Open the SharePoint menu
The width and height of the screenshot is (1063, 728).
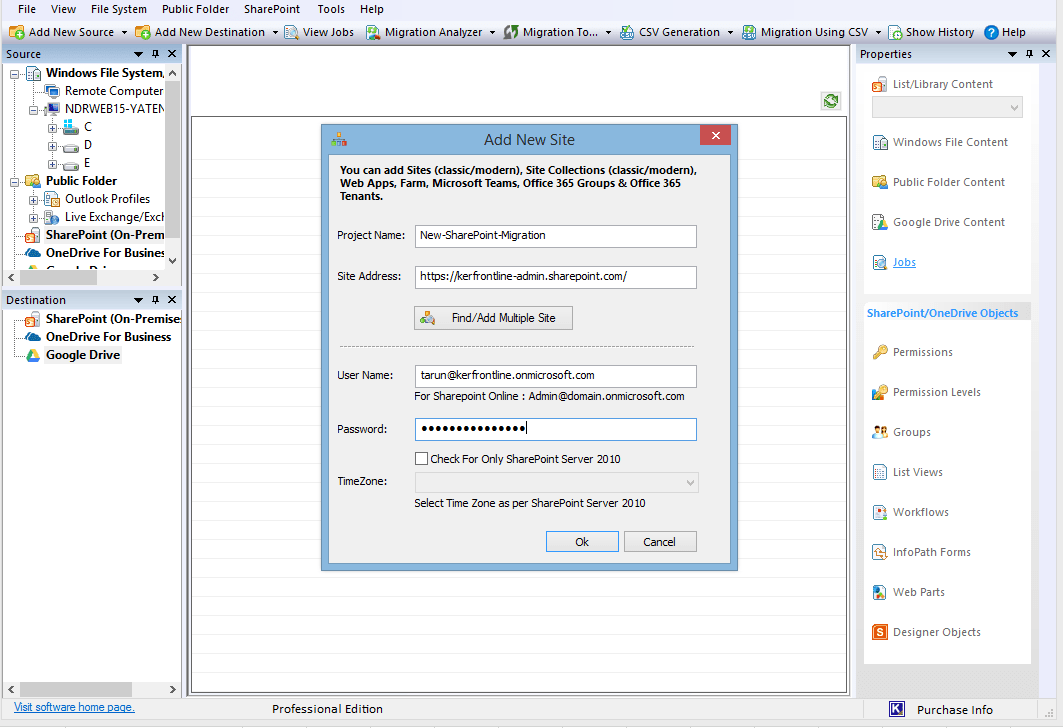point(272,9)
